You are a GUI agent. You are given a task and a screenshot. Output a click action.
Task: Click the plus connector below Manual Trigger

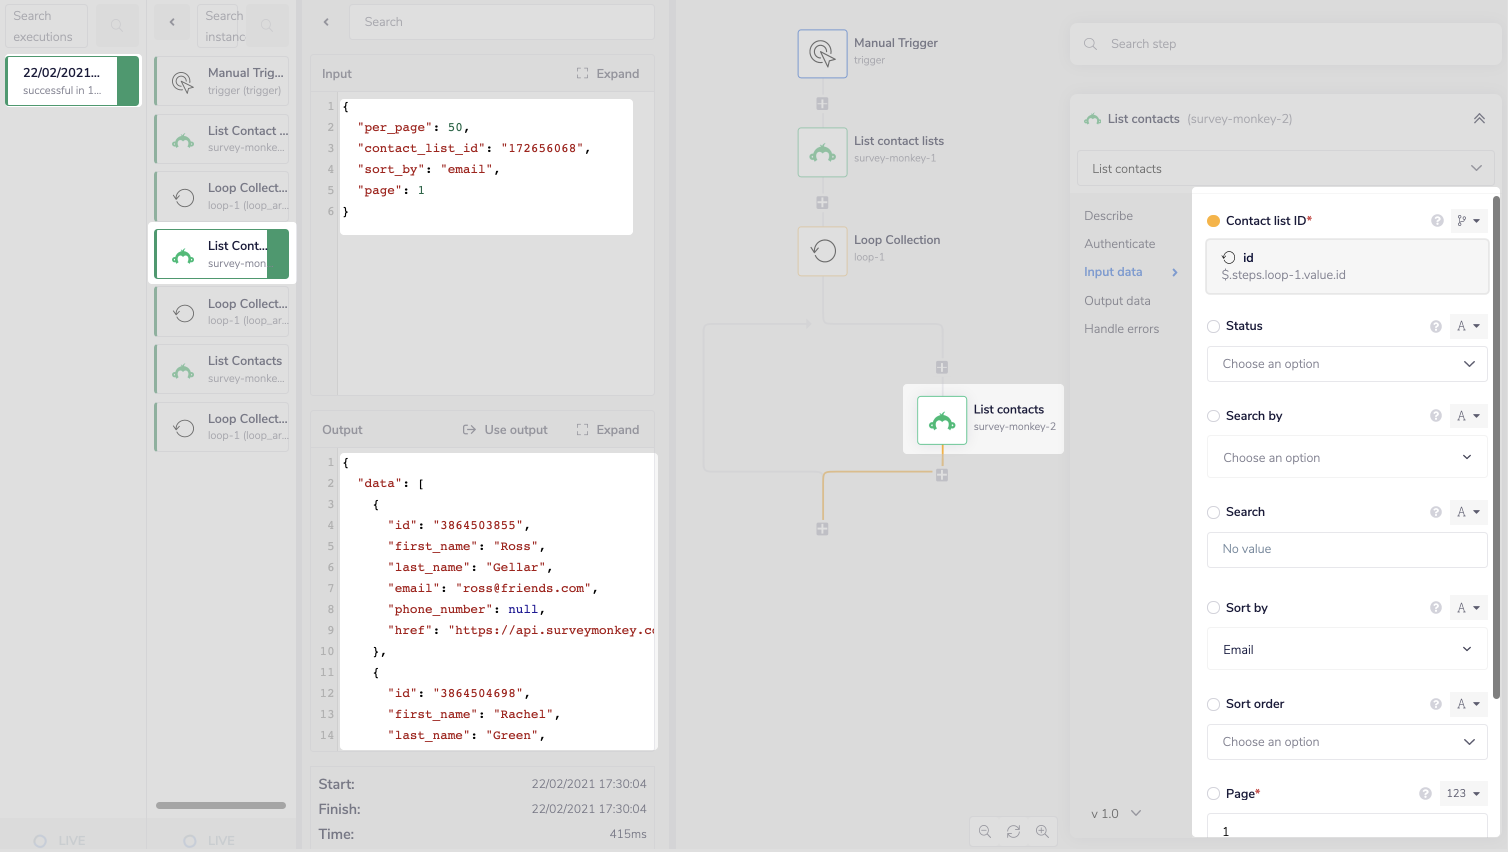point(822,103)
